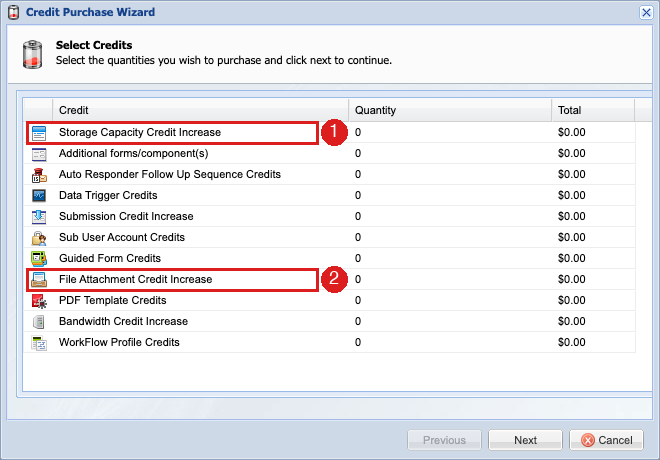Click the $0.00 total for Data Trigger Credits
Viewport: 660px width, 460px height.
(572, 196)
